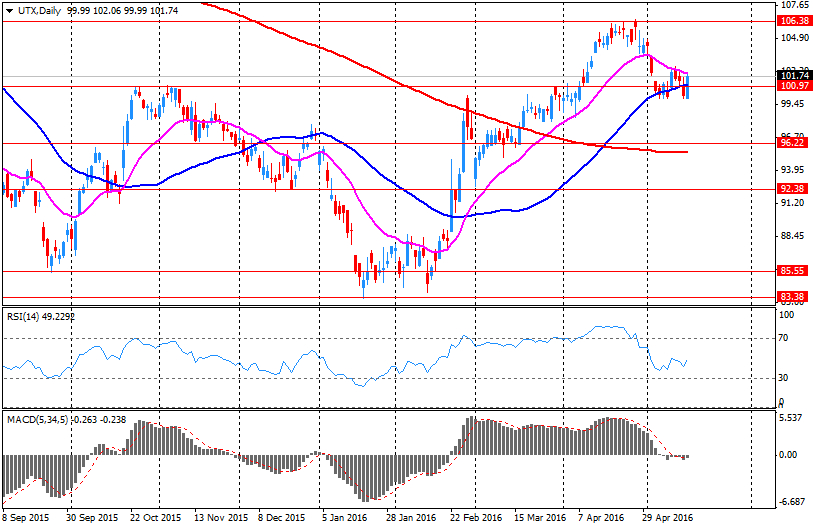Click the 13 Nov 2015 date label

[220, 518]
